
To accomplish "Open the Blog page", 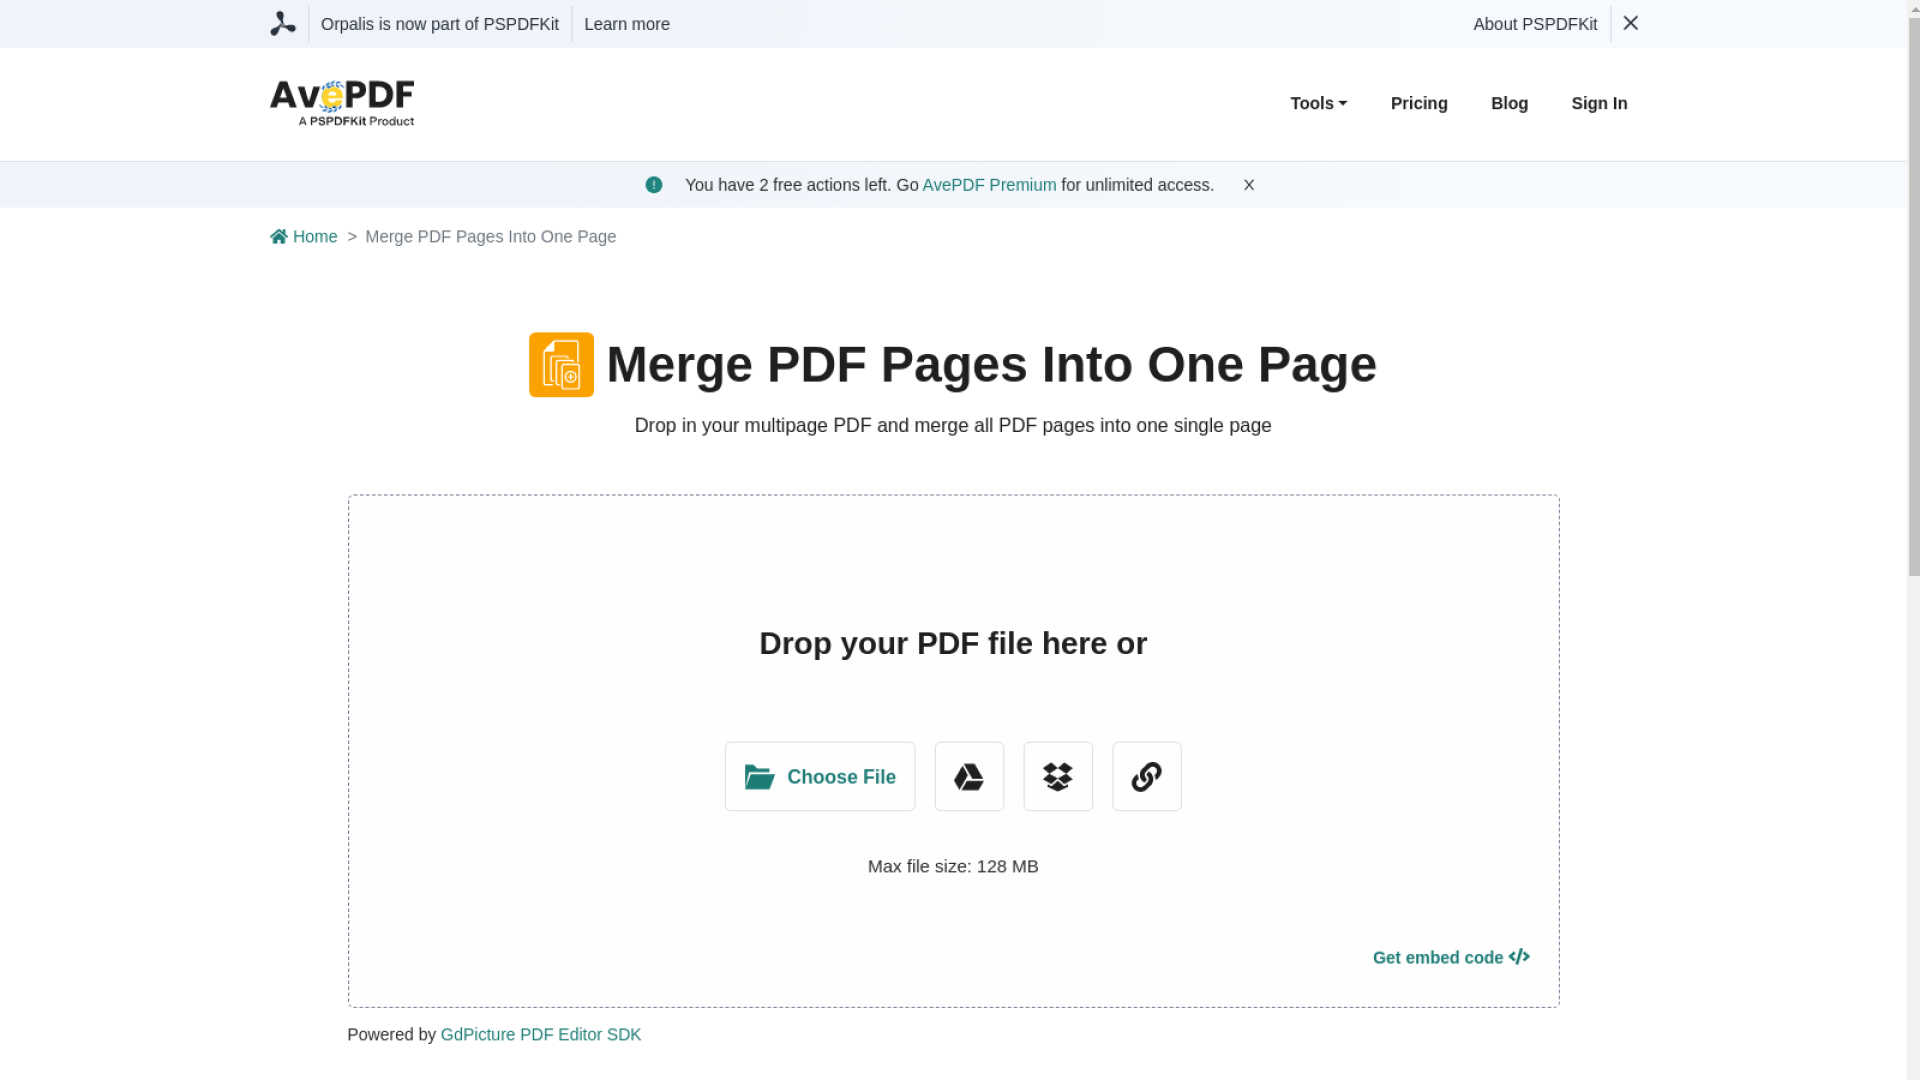I will tap(1509, 104).
